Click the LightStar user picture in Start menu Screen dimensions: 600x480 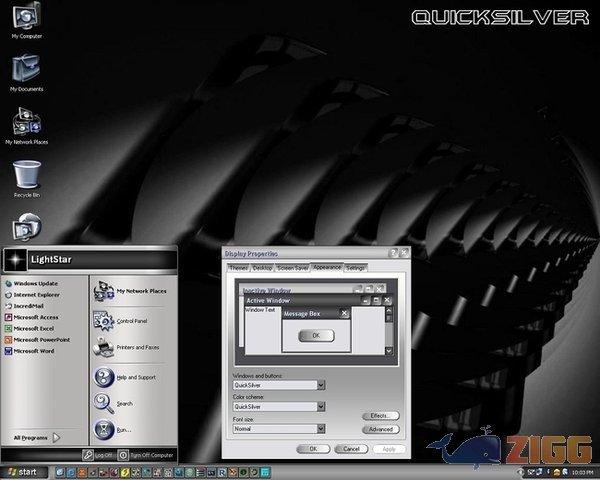pos(15,260)
